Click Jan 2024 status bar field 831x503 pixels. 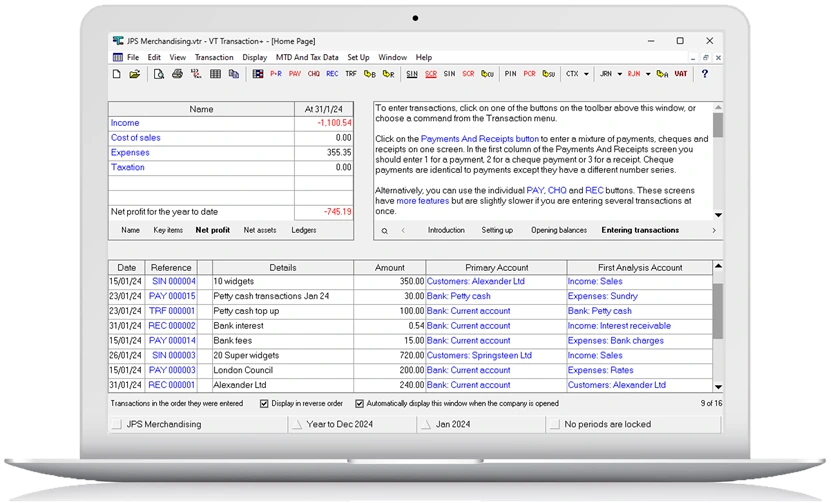click(481, 425)
